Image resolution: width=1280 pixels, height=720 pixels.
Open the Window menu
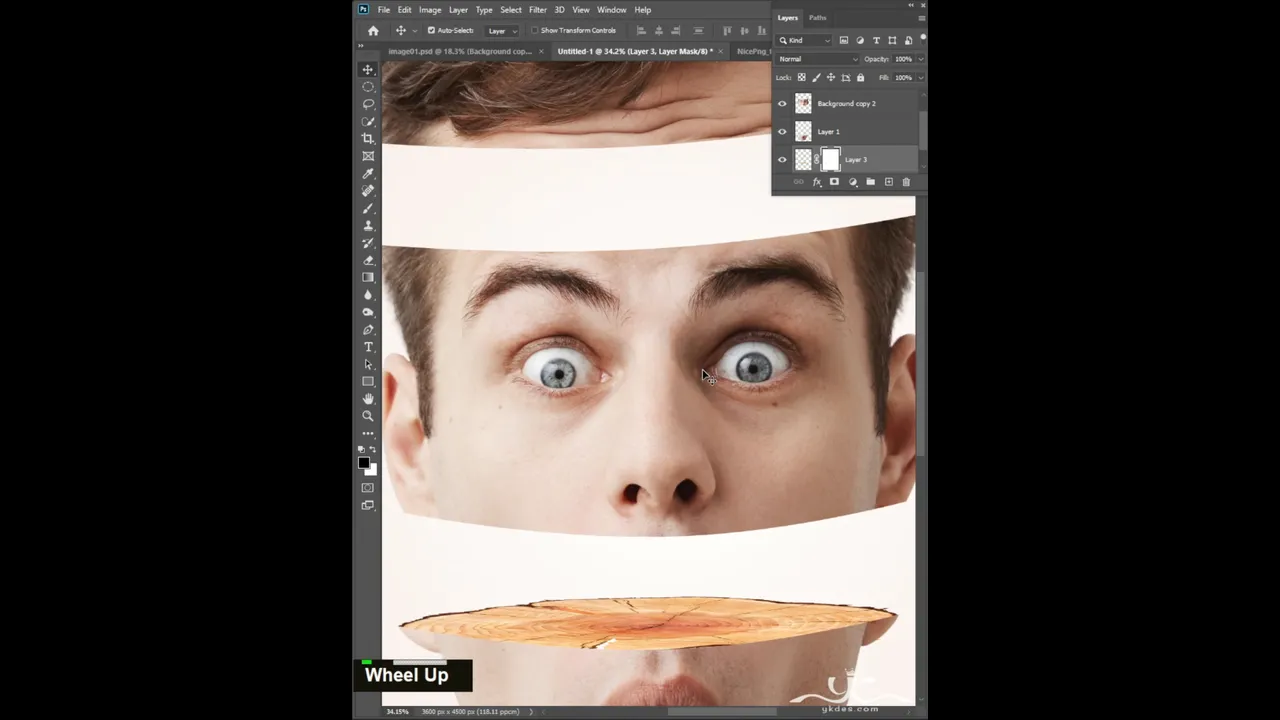point(611,10)
